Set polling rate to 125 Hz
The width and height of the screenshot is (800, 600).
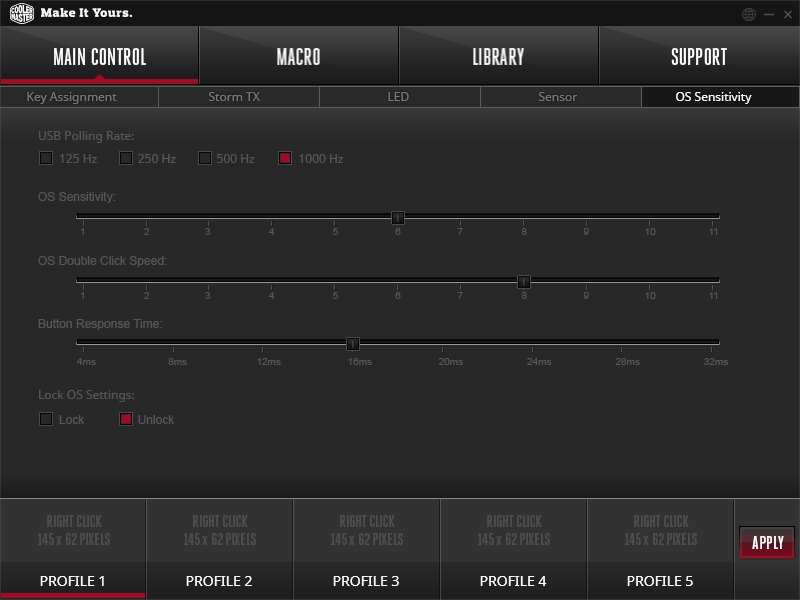46,158
